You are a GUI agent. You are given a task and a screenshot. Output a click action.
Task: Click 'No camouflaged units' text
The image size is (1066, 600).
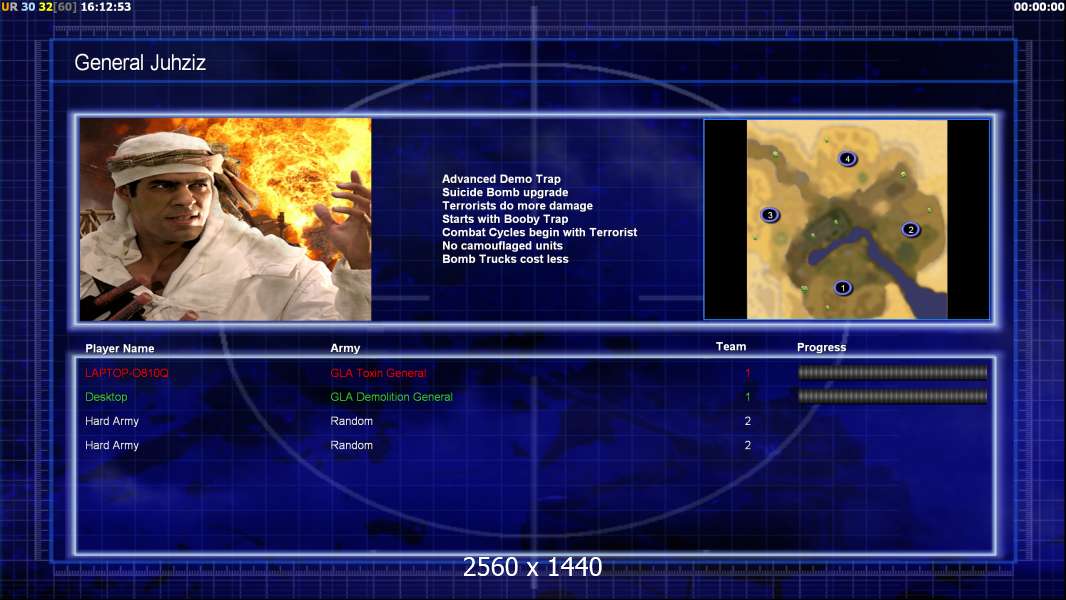502,245
